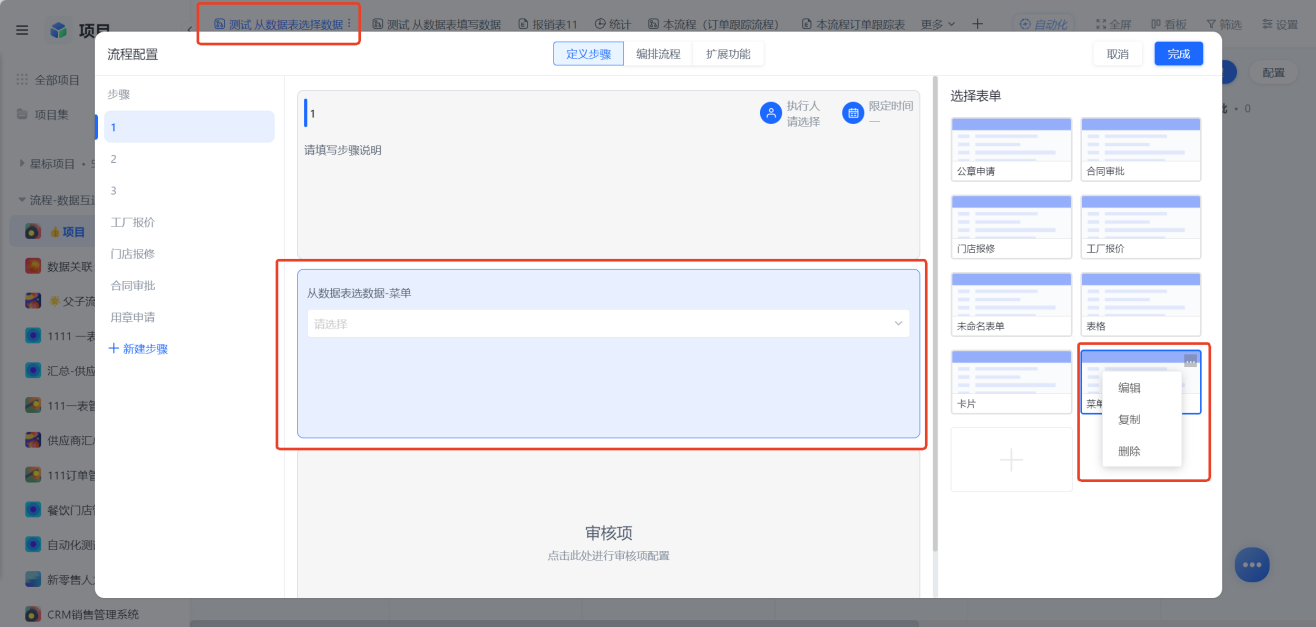The image size is (1316, 627).
Task: Expand the 星标项目 sidebar group
Action: [x=22, y=163]
